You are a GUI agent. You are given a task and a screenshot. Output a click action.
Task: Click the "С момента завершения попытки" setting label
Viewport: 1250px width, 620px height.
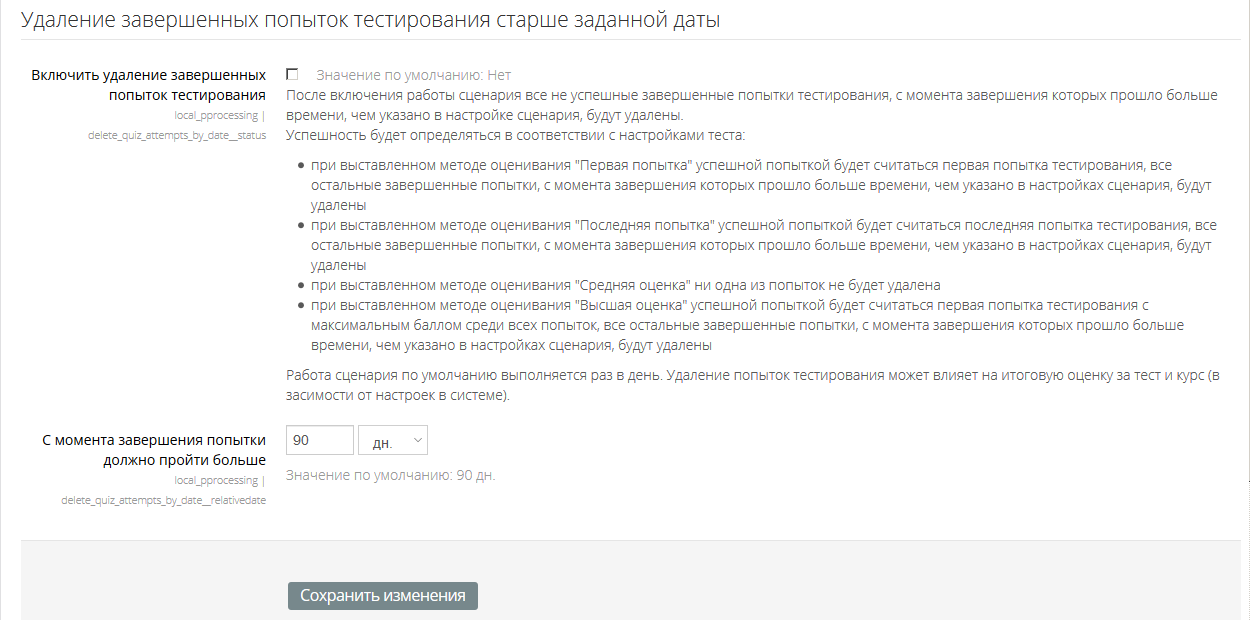tap(154, 450)
